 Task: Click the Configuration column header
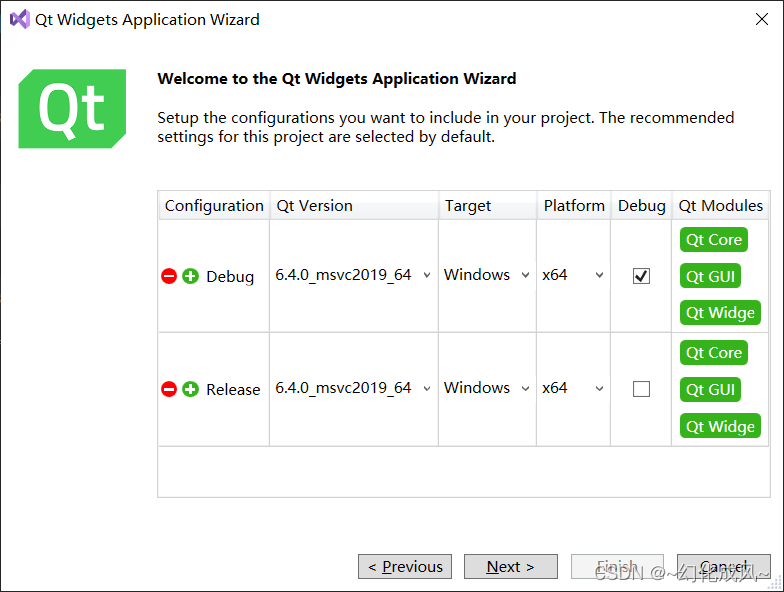[x=214, y=206]
